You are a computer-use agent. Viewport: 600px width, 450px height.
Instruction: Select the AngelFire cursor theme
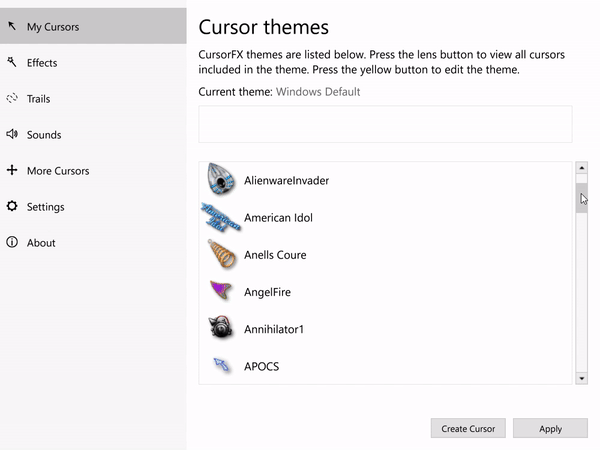385,292
